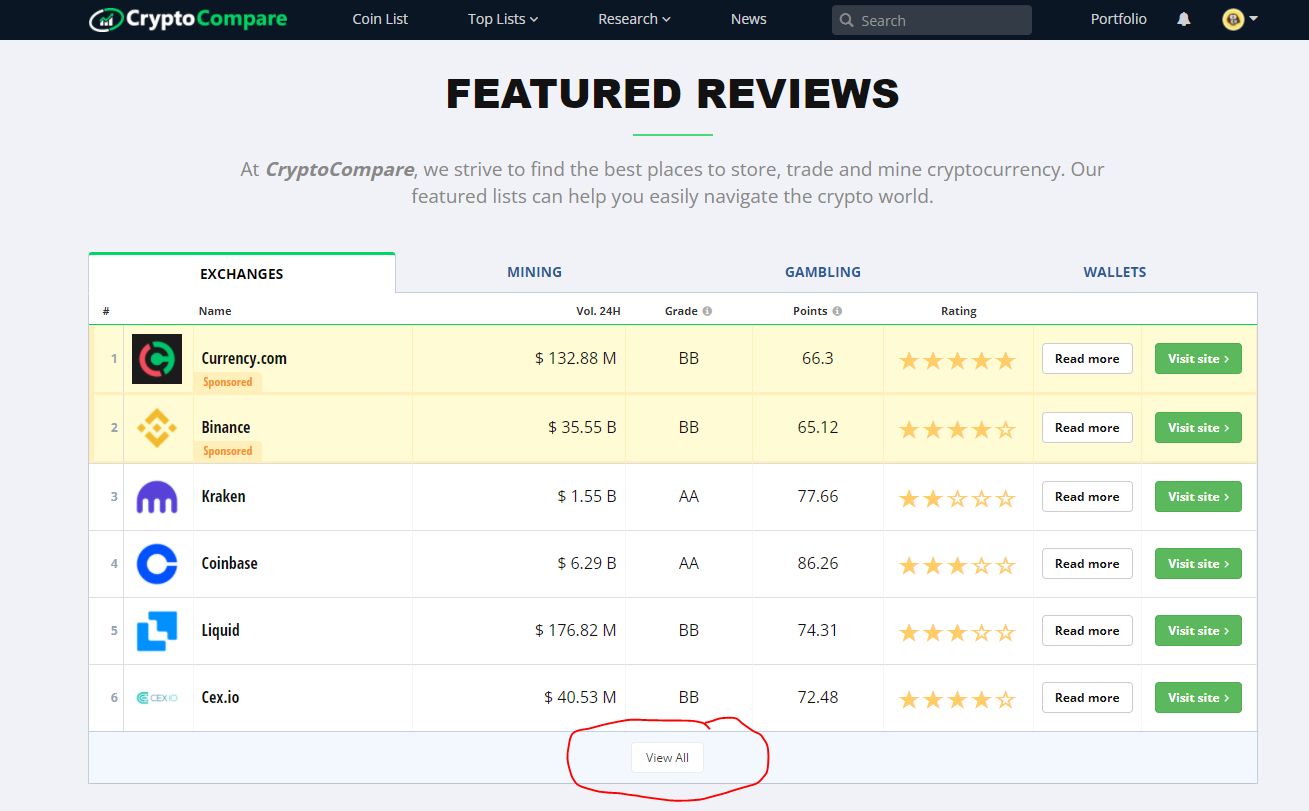Click the Liquid exchange logo
Viewport: 1309px width, 811px height.
pos(157,630)
